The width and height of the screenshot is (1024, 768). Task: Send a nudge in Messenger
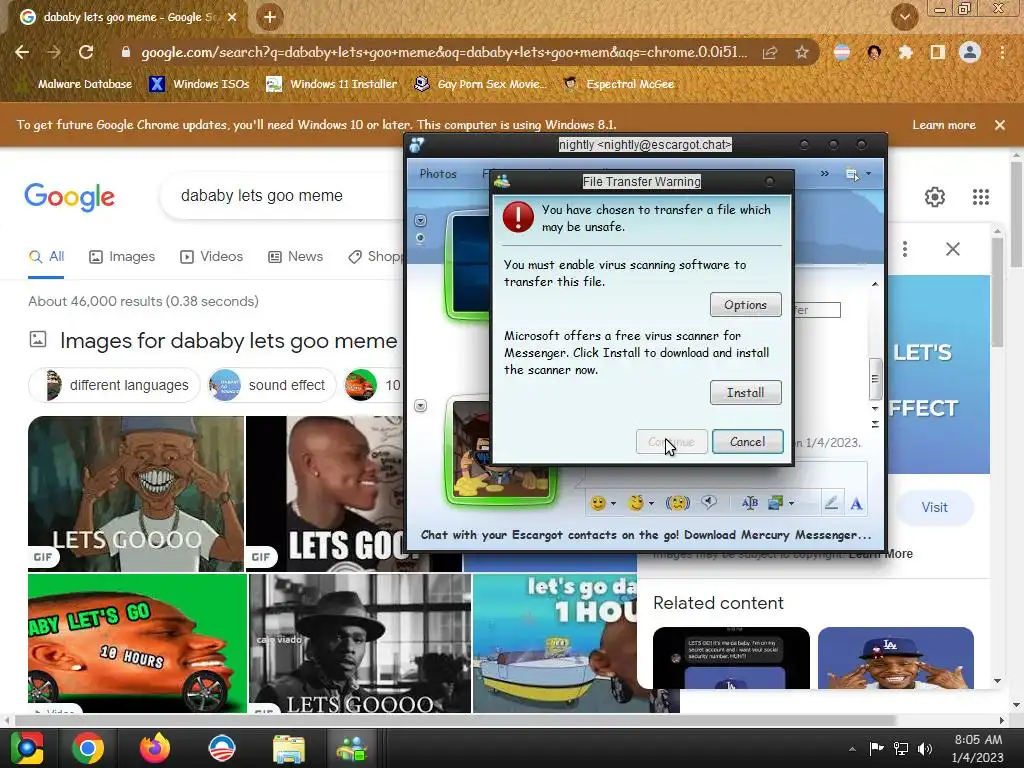[678, 503]
